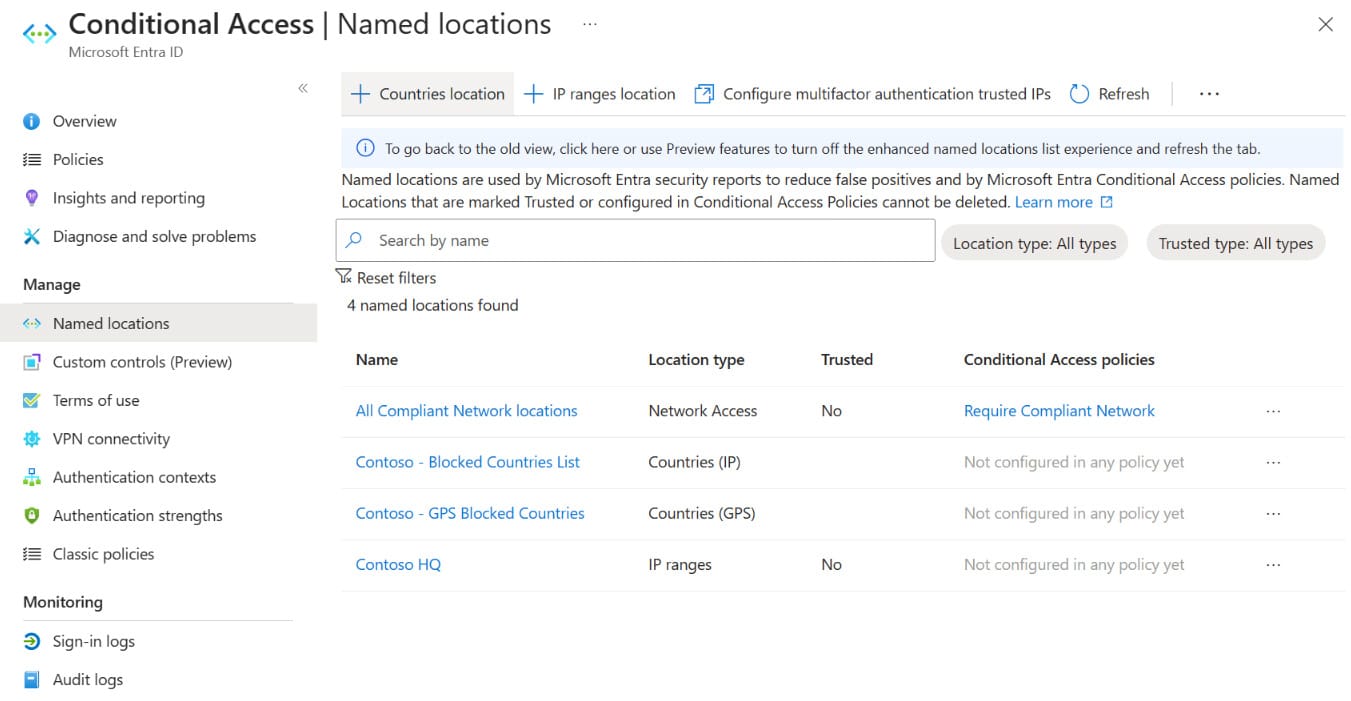Open the Location type filter dropdown
This screenshot has height=701, width=1351.
click(1034, 243)
